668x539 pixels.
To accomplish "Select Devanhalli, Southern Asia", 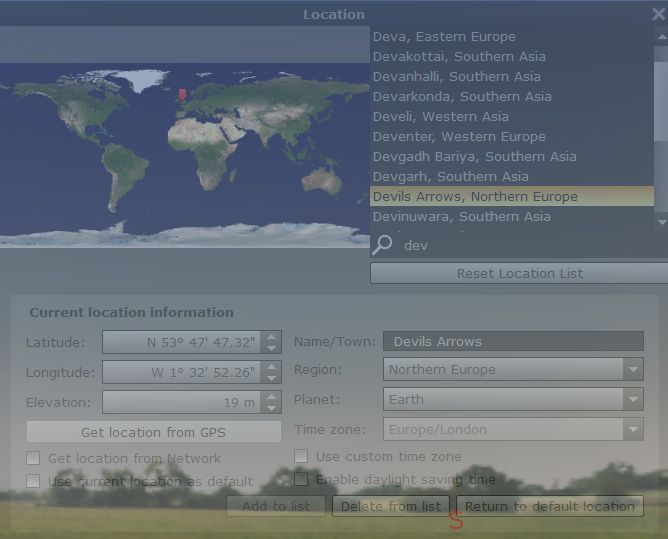I will pyautogui.click(x=512, y=77).
